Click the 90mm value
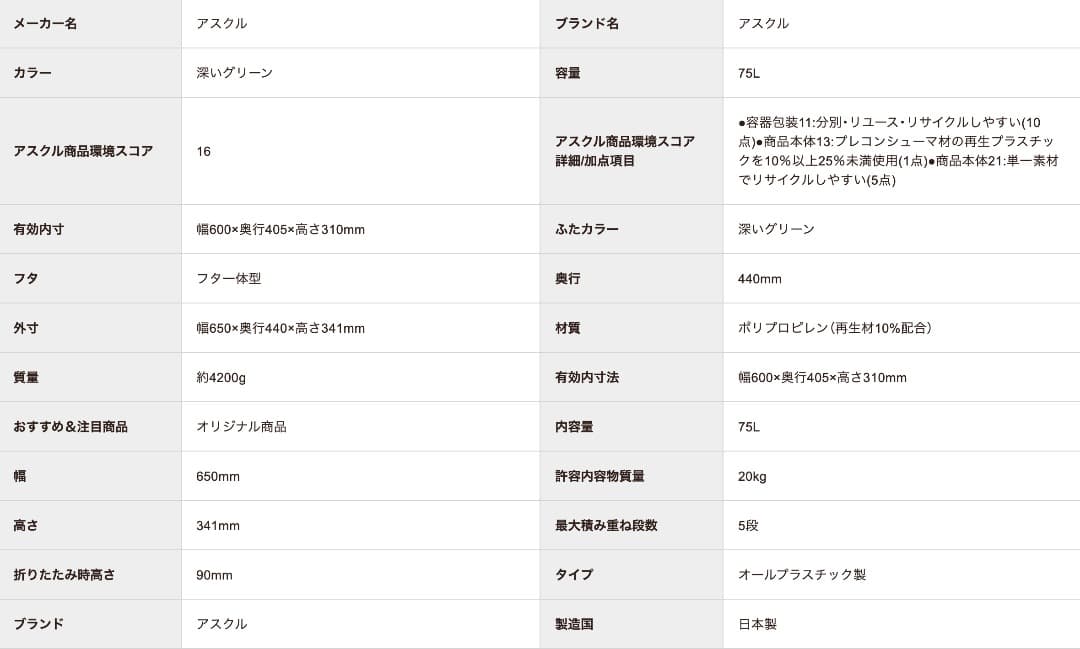Screen dimensions: 1080x649 [x=214, y=575]
